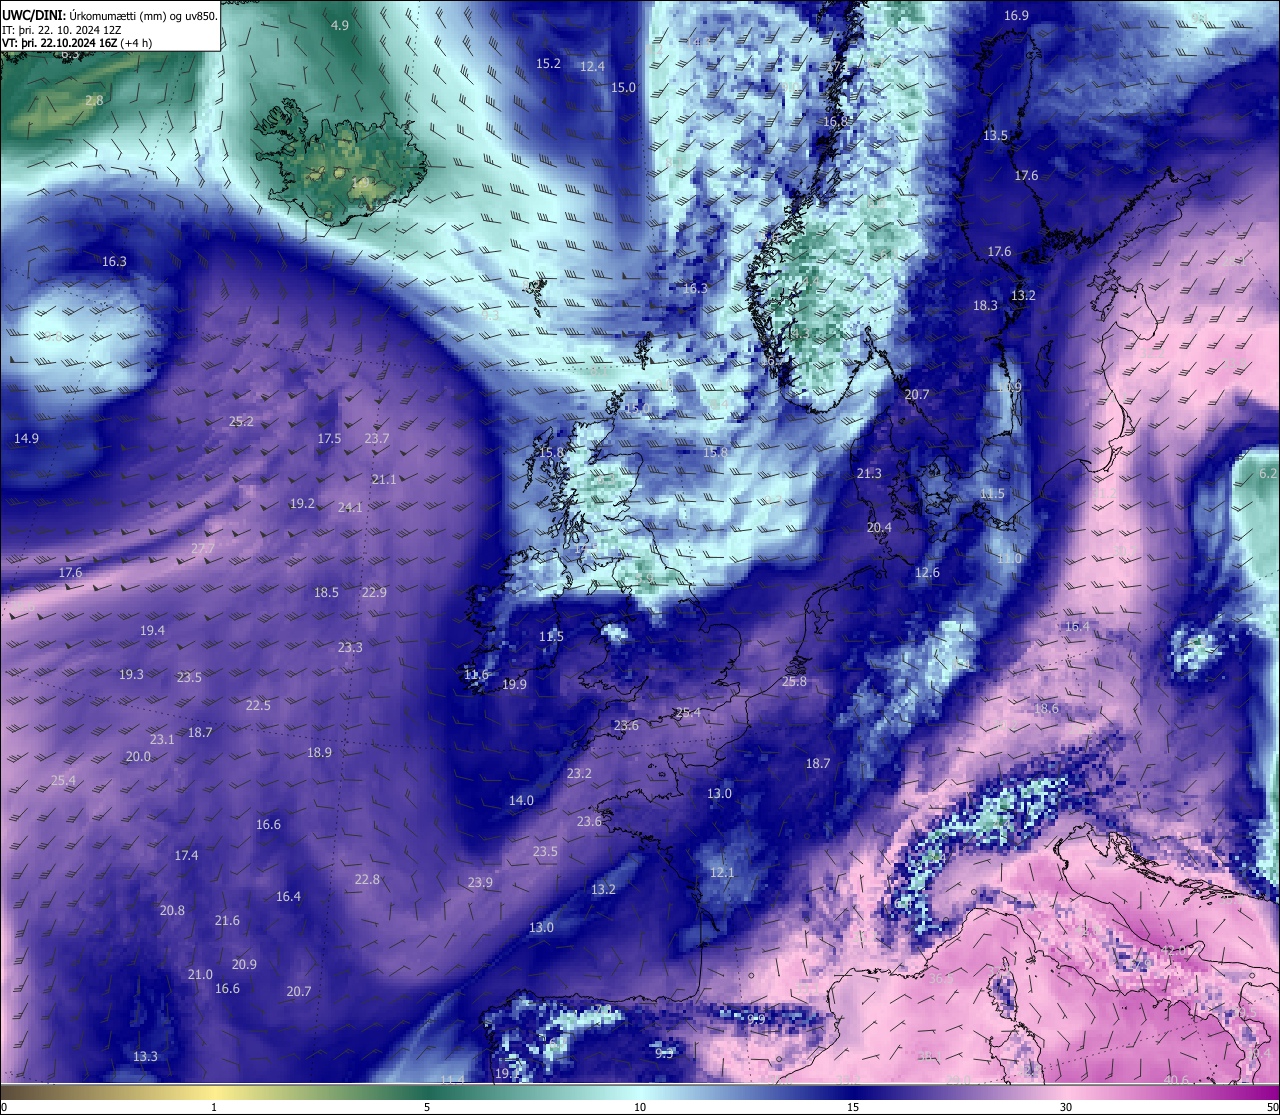Select the 20.8 map value
The height and width of the screenshot is (1115, 1280).
pyautogui.click(x=172, y=910)
